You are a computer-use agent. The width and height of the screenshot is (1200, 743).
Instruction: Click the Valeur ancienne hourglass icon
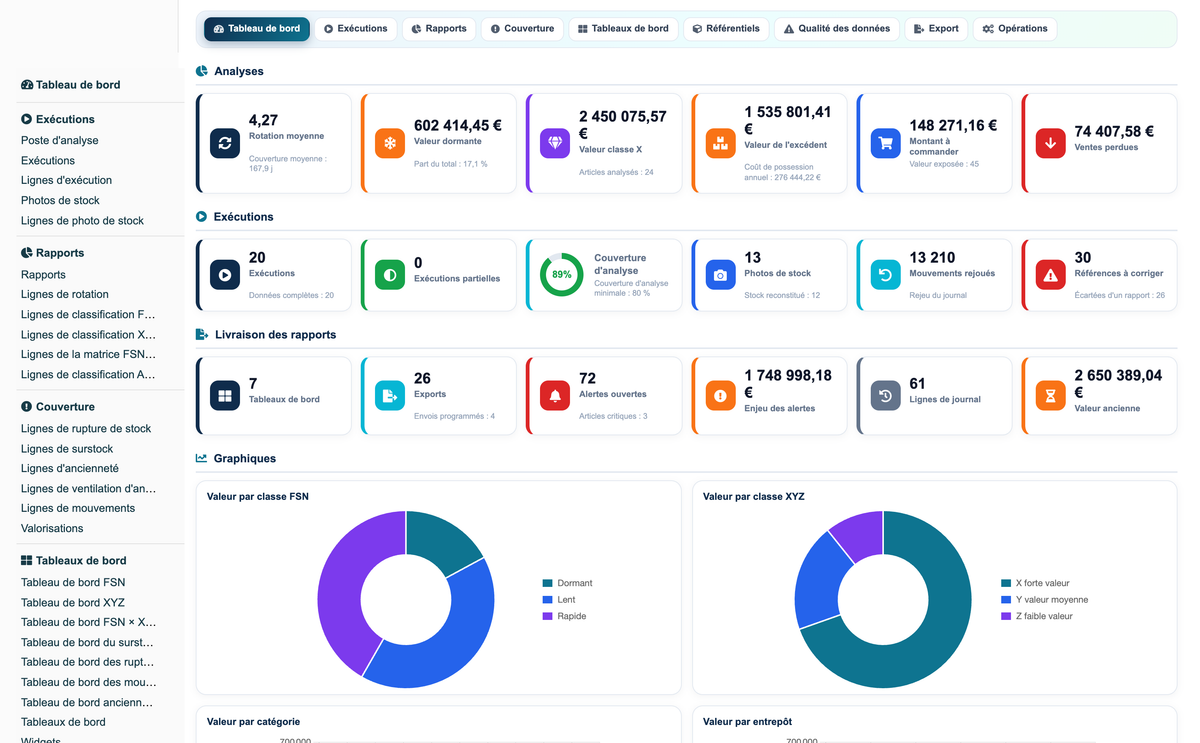pos(1050,396)
